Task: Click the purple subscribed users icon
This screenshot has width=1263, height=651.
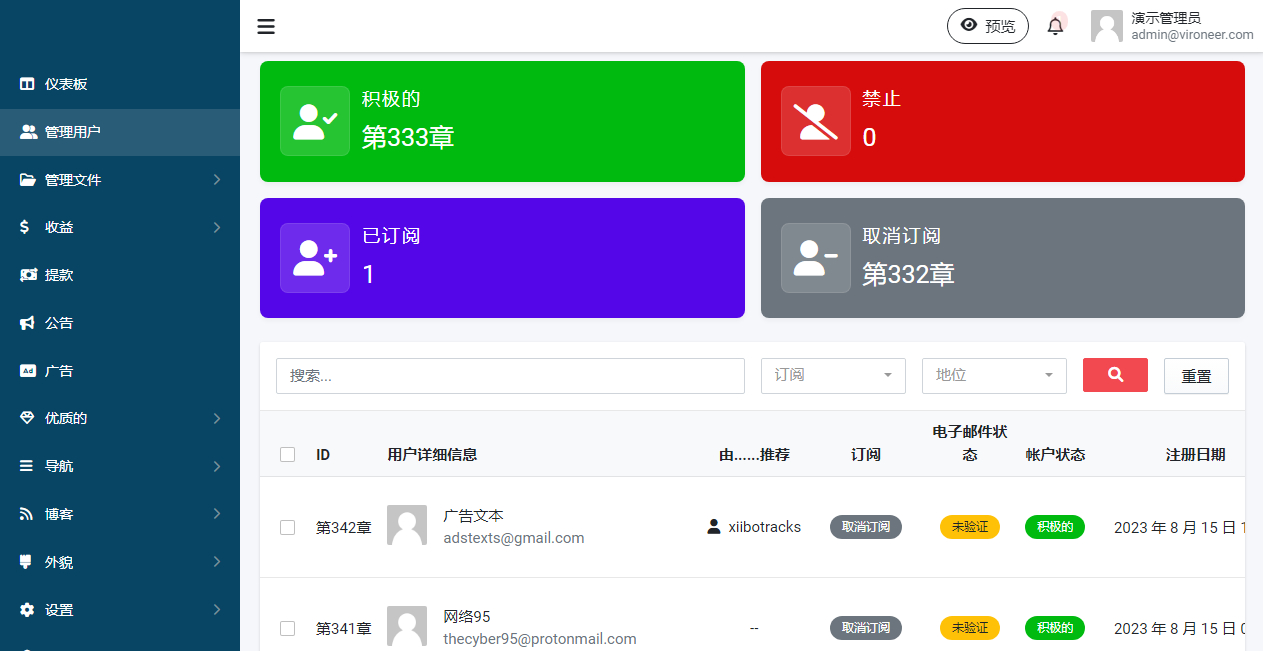Action: [x=315, y=258]
